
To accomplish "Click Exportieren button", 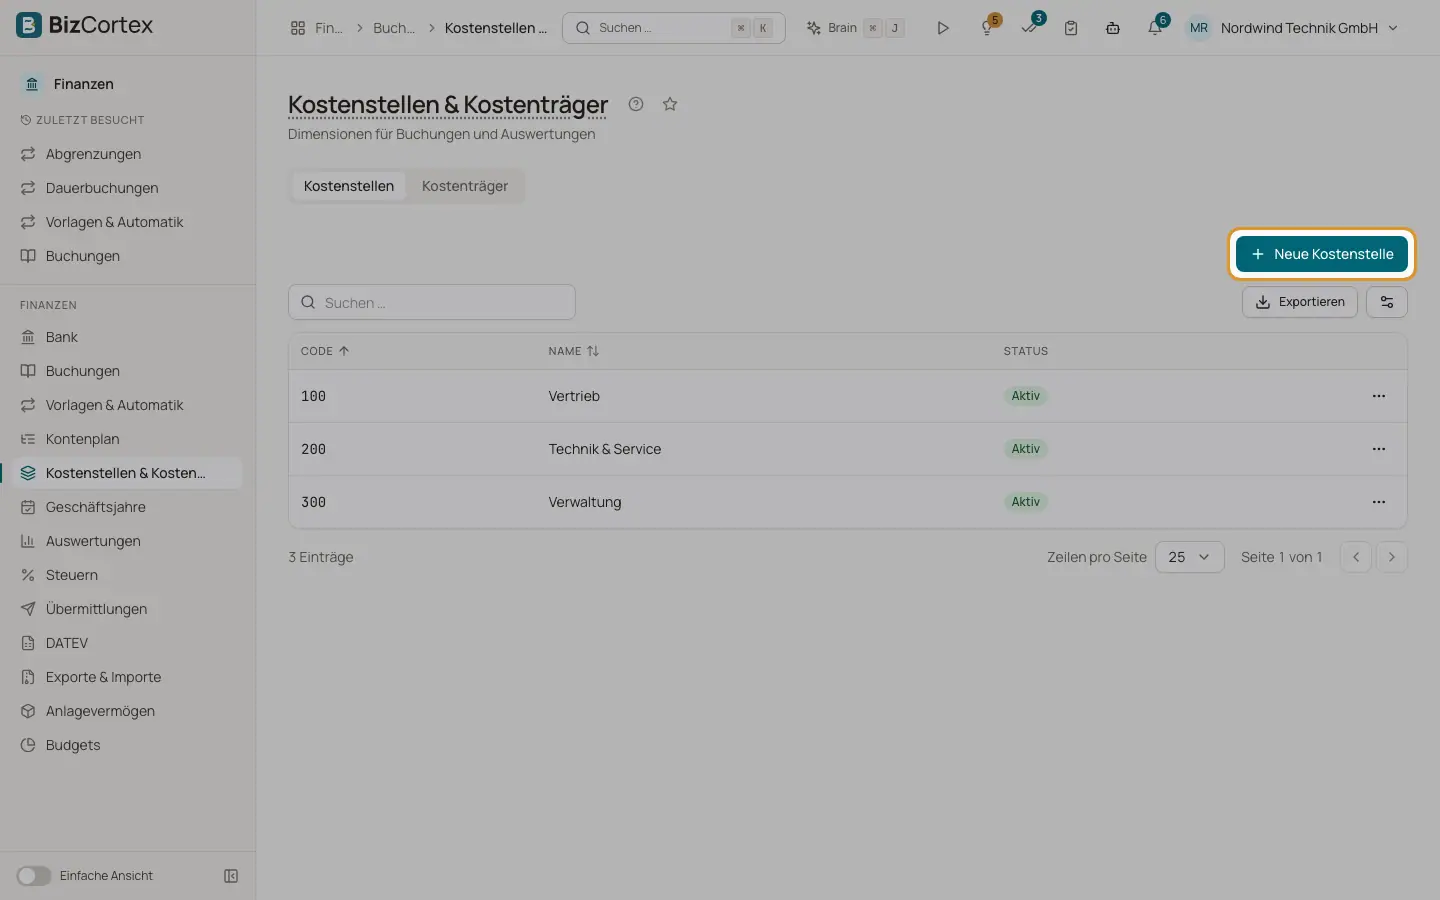I will tap(1300, 302).
